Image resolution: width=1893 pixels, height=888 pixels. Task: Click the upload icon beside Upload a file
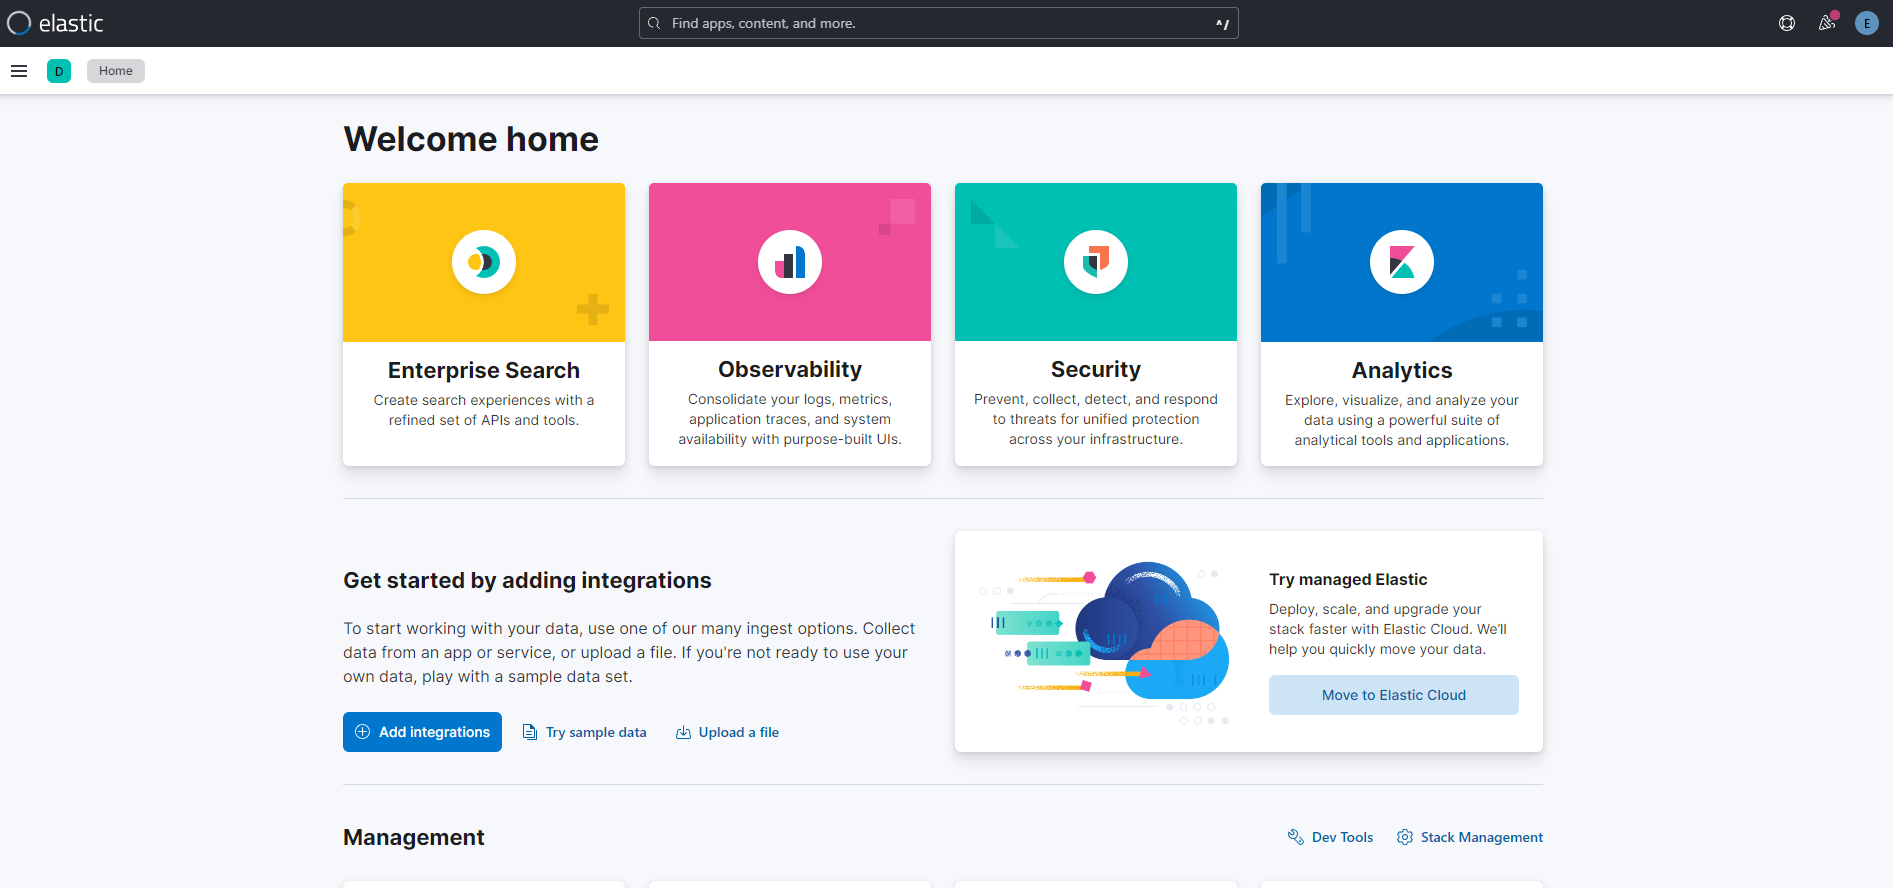[683, 732]
